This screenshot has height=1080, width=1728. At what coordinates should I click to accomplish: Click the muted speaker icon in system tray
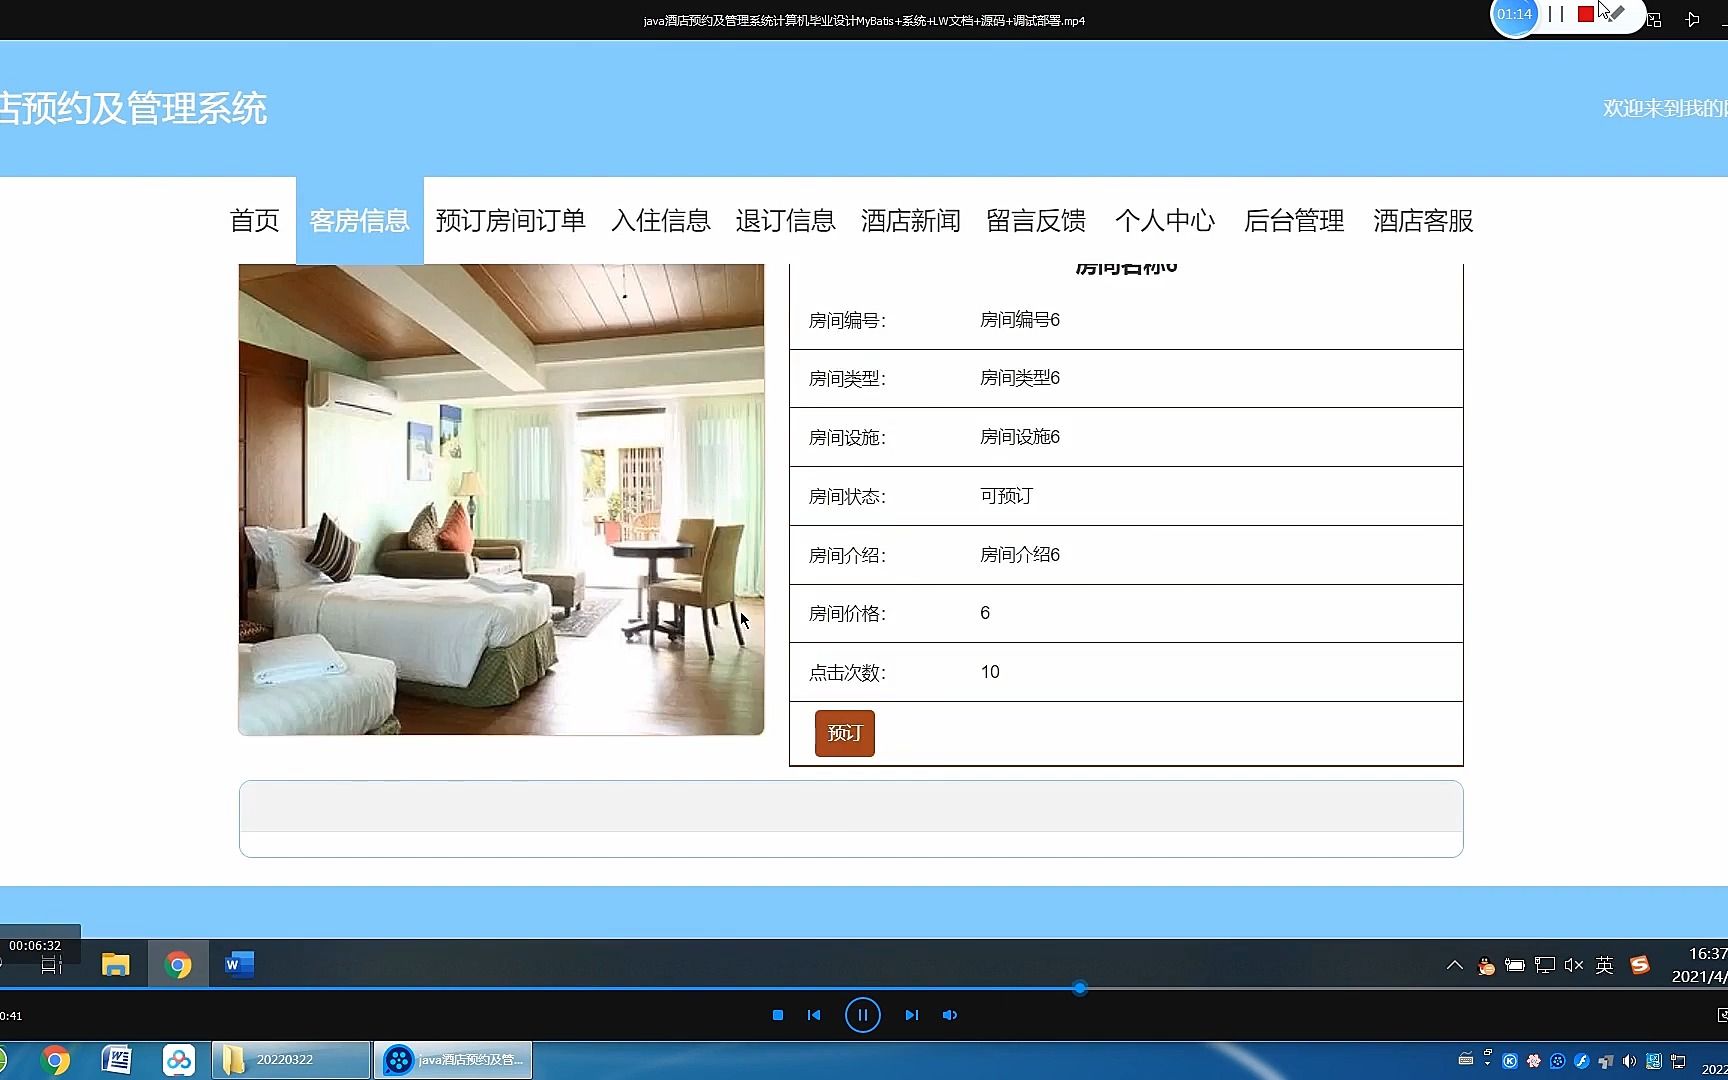click(x=1573, y=965)
